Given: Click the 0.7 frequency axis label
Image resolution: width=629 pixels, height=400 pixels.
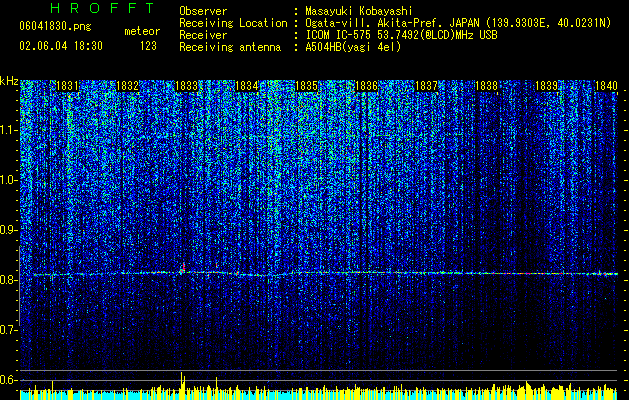Looking at the screenshot, I should [9, 330].
